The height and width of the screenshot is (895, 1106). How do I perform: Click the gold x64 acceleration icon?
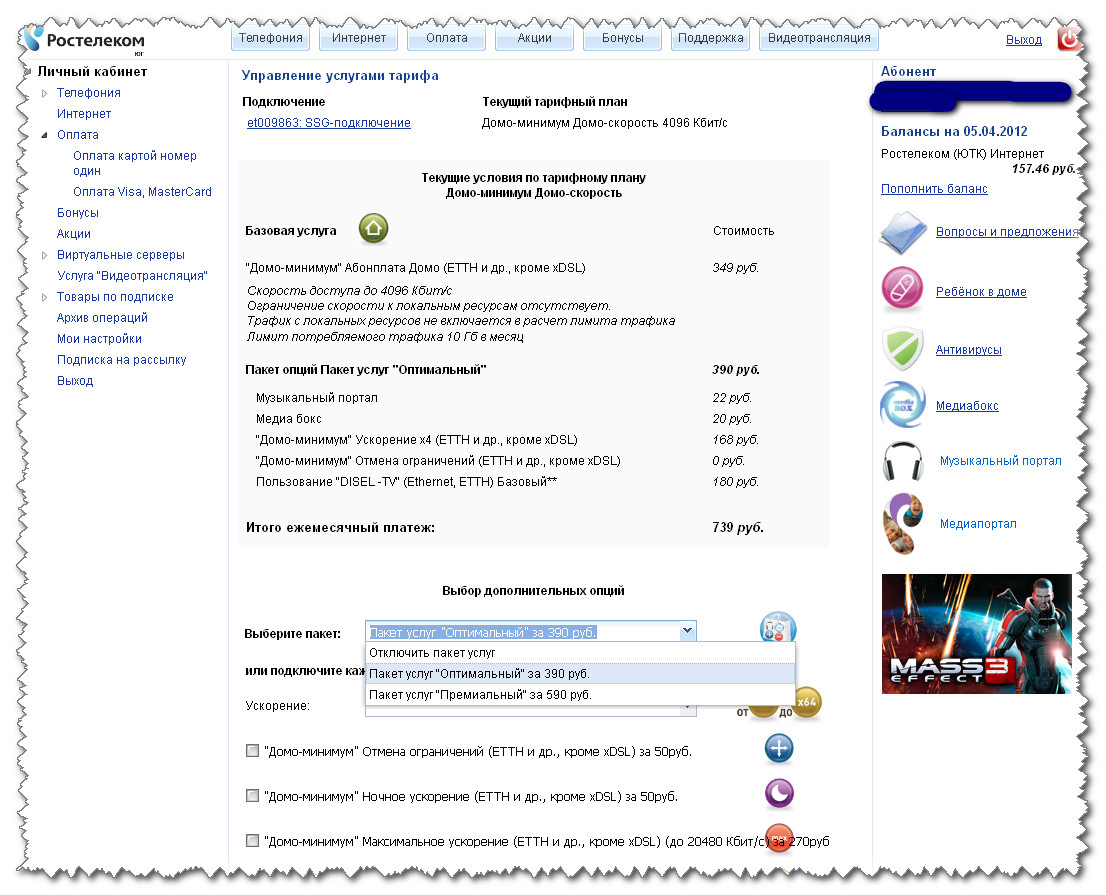click(807, 702)
